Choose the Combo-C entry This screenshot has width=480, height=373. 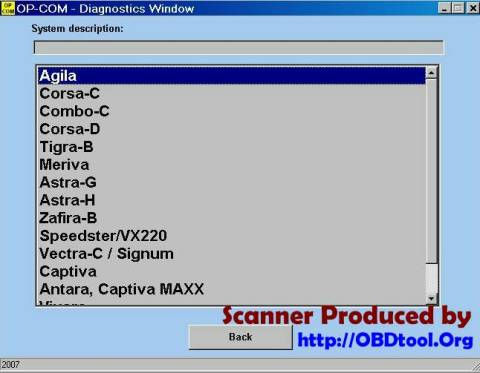coord(232,111)
